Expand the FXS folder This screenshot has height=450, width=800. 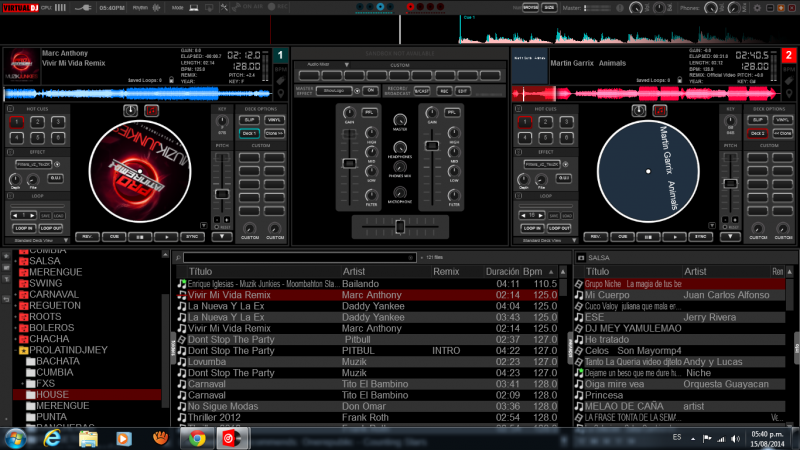23,384
